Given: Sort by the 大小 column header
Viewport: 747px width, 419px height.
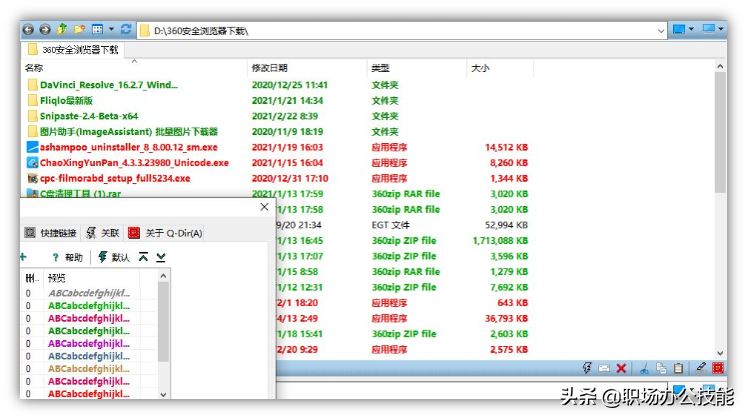Looking at the screenshot, I should click(x=480, y=68).
